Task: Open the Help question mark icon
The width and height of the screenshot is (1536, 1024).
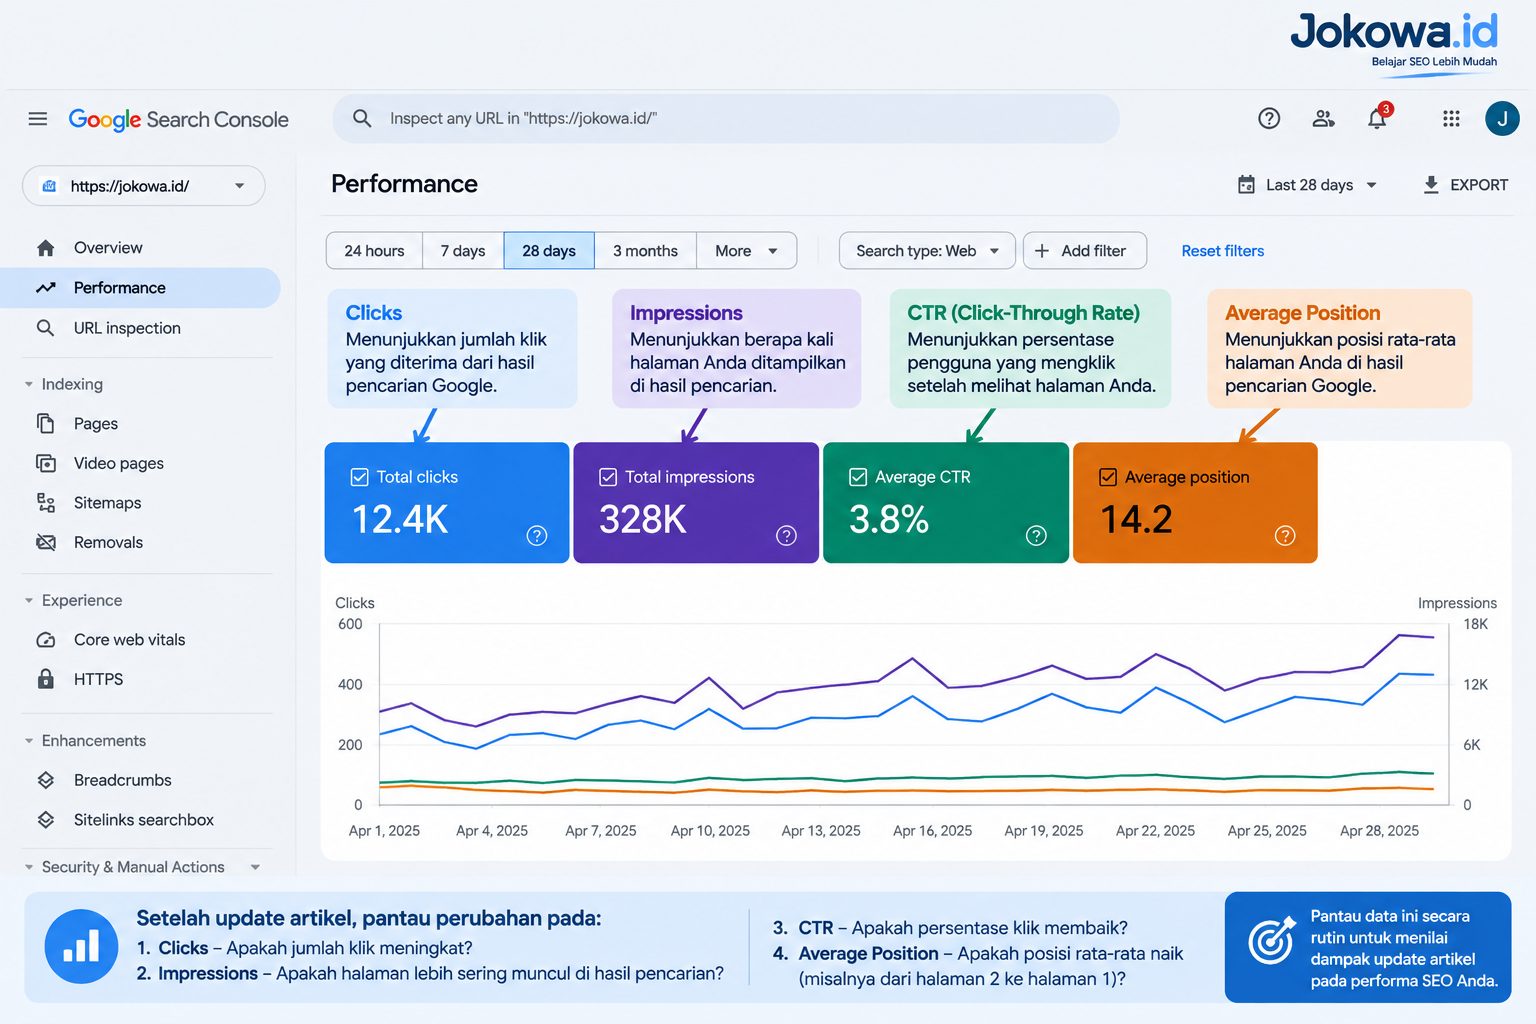Action: [1269, 119]
